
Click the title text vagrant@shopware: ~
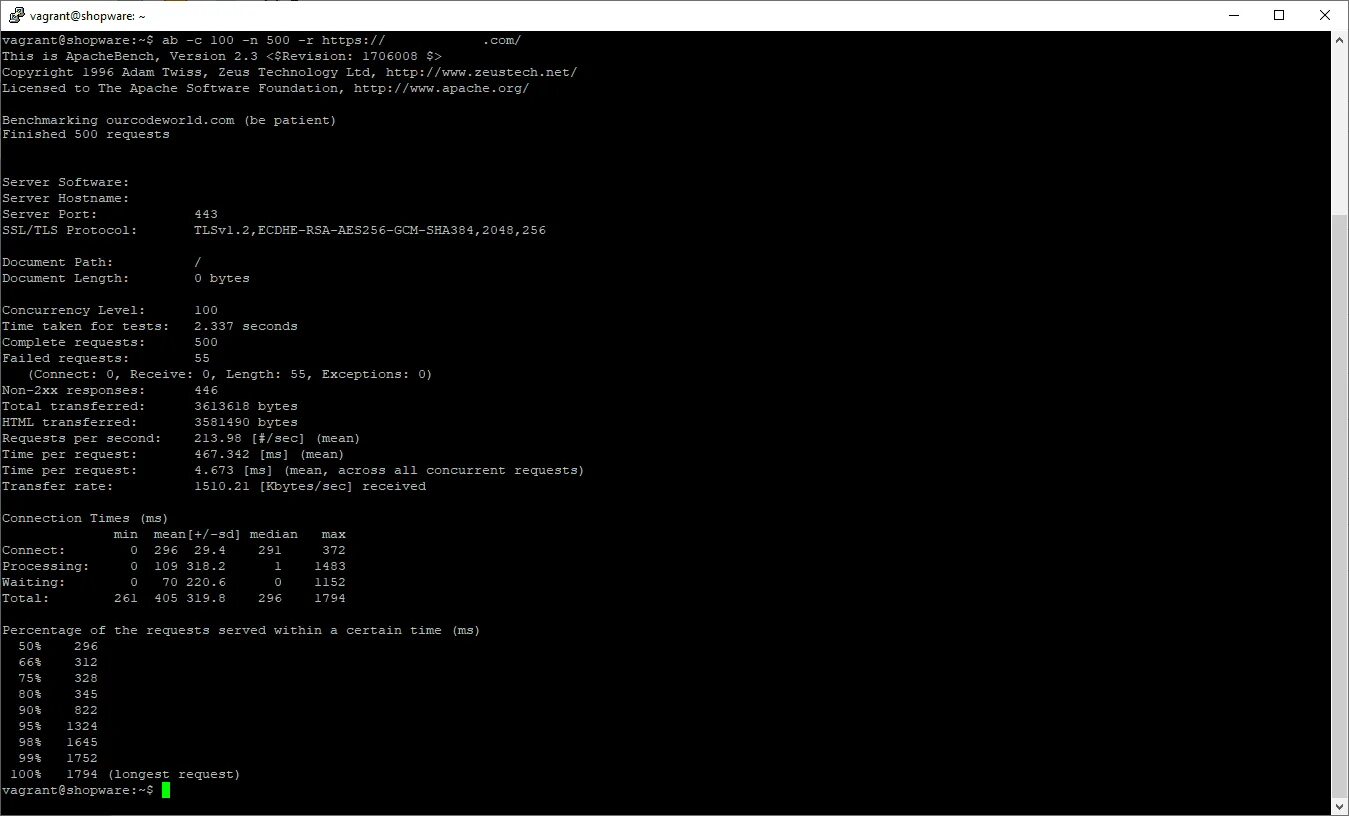88,16
